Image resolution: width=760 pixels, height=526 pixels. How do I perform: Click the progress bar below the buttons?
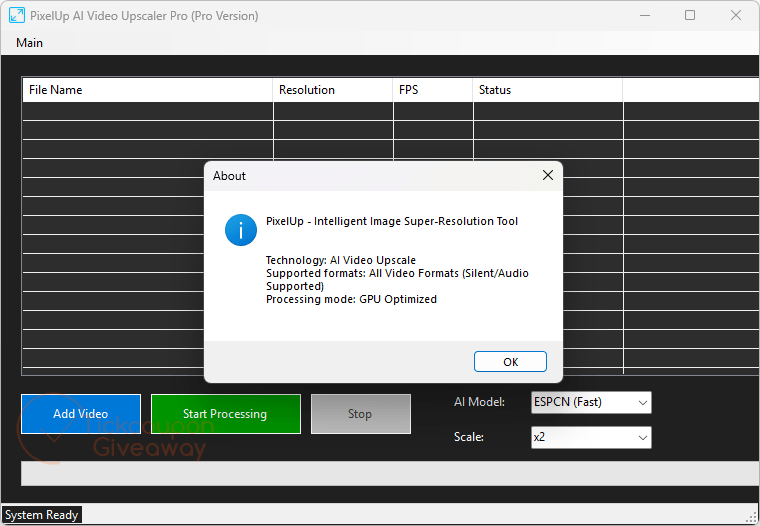coord(390,473)
